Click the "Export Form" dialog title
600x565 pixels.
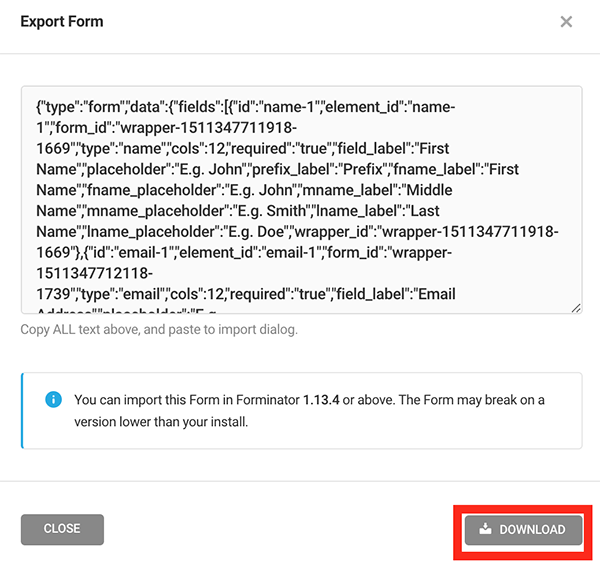(62, 21)
